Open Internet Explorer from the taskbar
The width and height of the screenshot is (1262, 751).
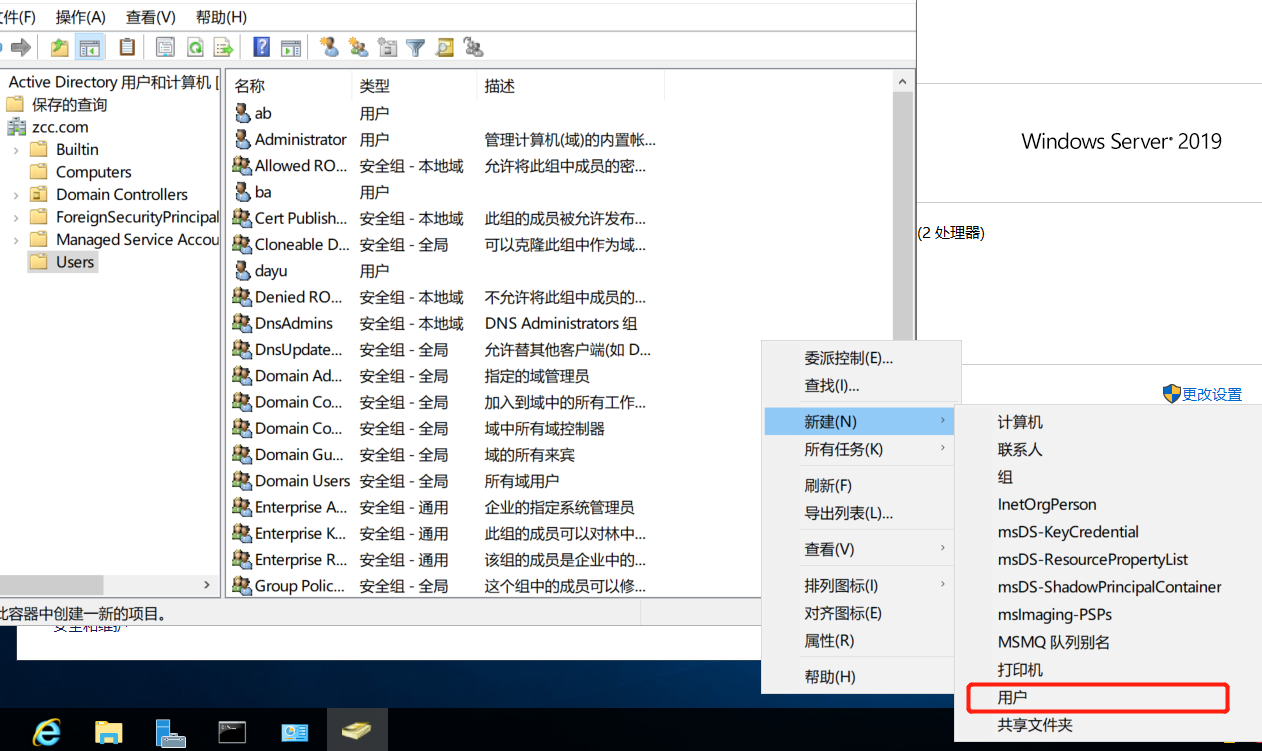click(x=46, y=732)
